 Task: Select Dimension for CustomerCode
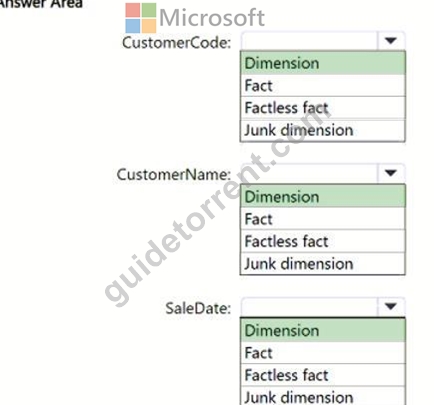(x=323, y=63)
